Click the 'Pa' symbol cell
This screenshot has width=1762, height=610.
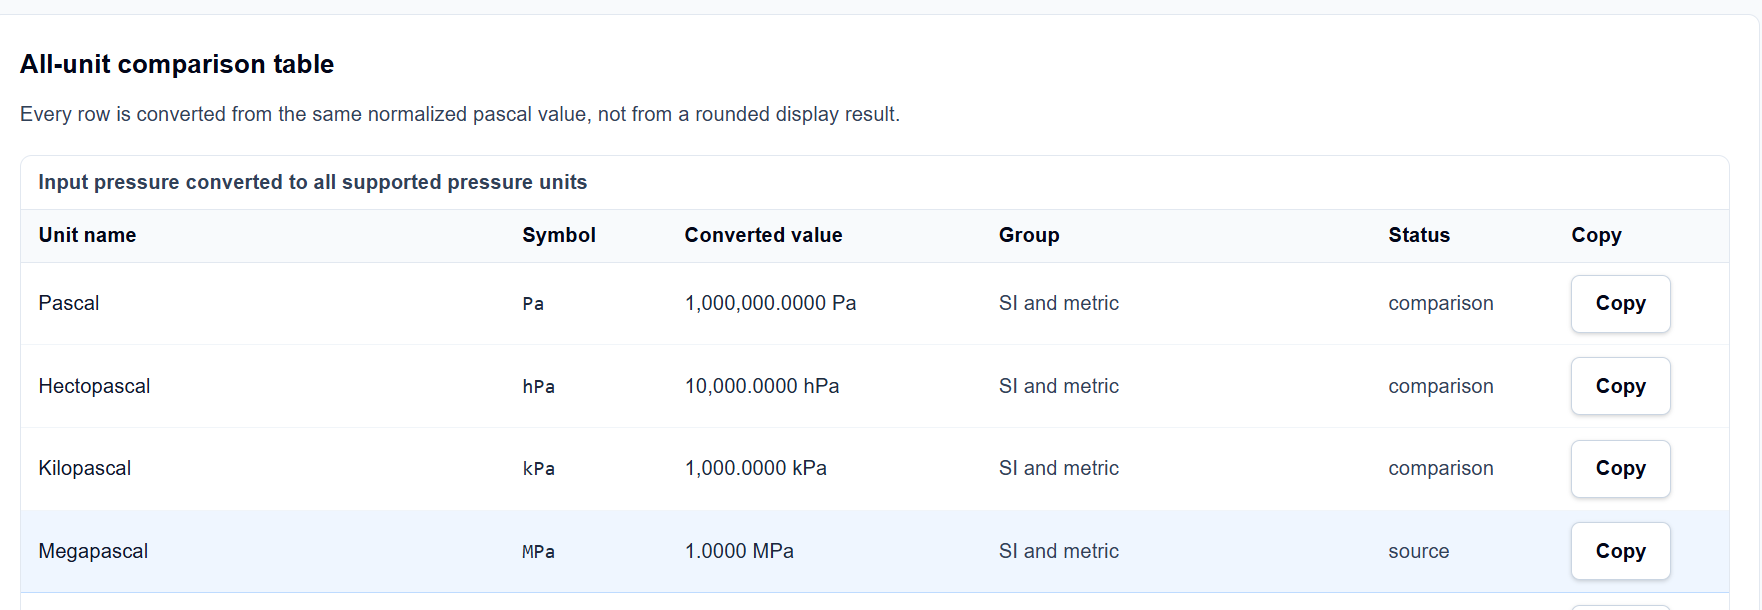click(533, 304)
